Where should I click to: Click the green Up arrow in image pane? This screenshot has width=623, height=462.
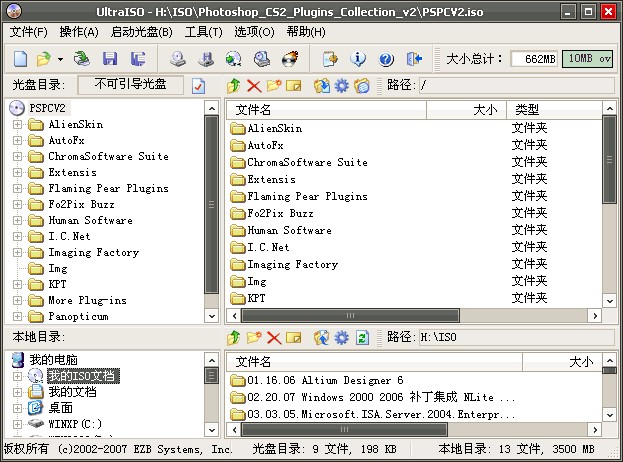tap(234, 87)
